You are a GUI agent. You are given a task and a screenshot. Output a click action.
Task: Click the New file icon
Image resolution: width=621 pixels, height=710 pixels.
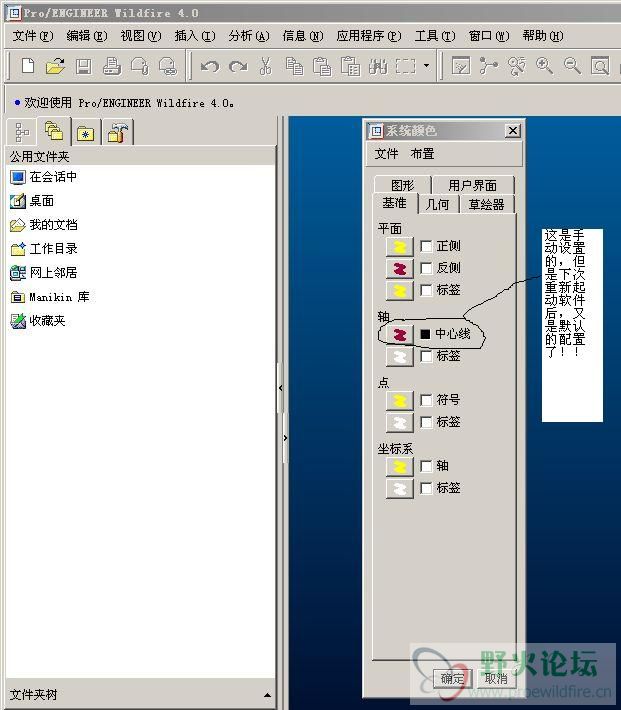point(28,66)
